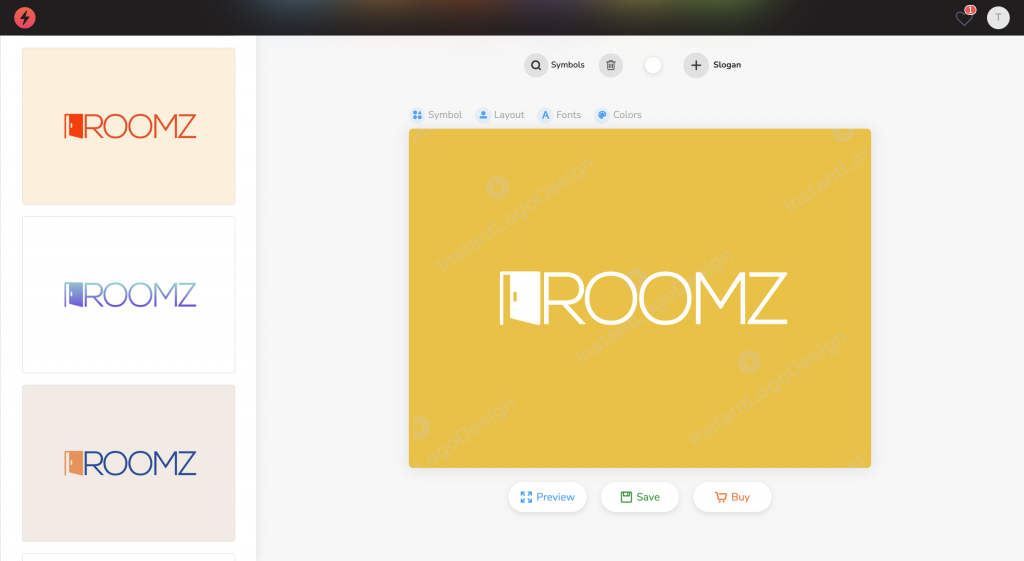Click the Preview button
This screenshot has height=561, width=1024.
point(547,497)
